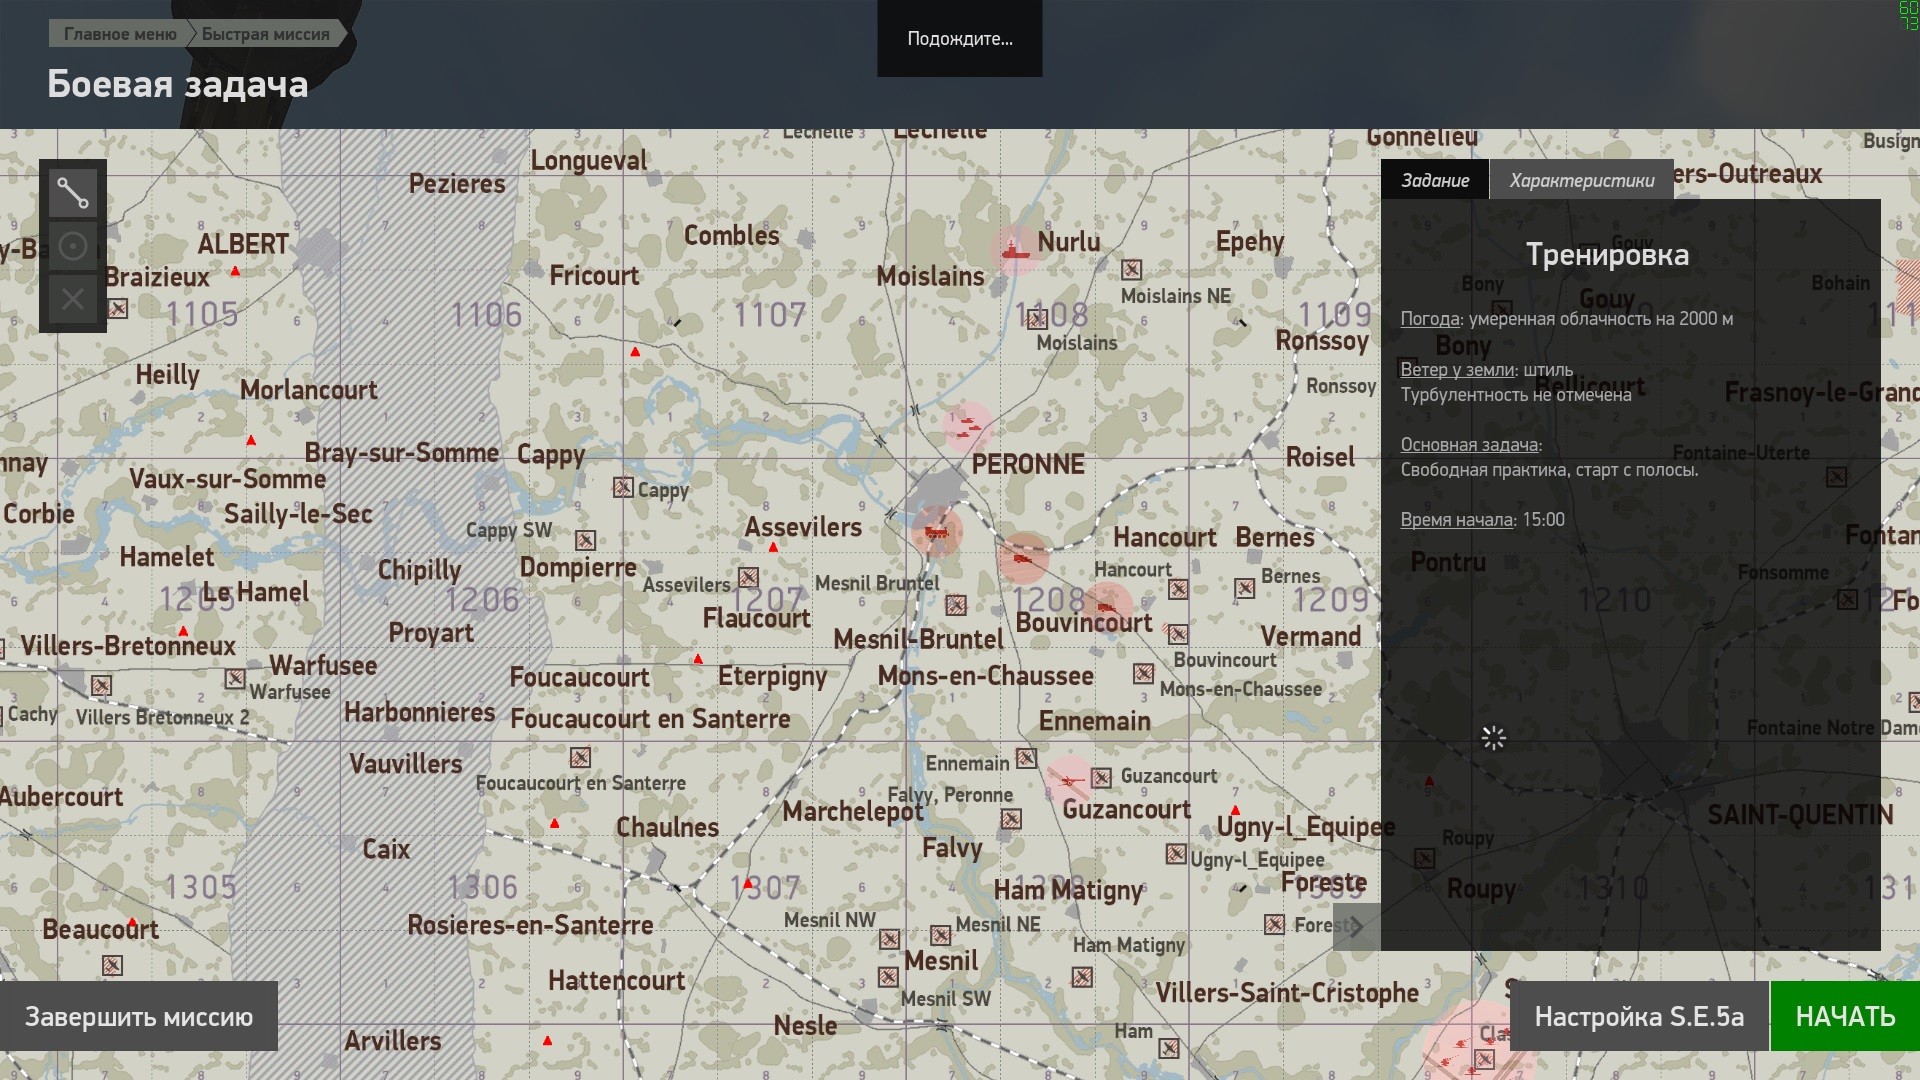Activate the circle range marker tool
Image resolution: width=1920 pixels, height=1080 pixels.
point(73,246)
